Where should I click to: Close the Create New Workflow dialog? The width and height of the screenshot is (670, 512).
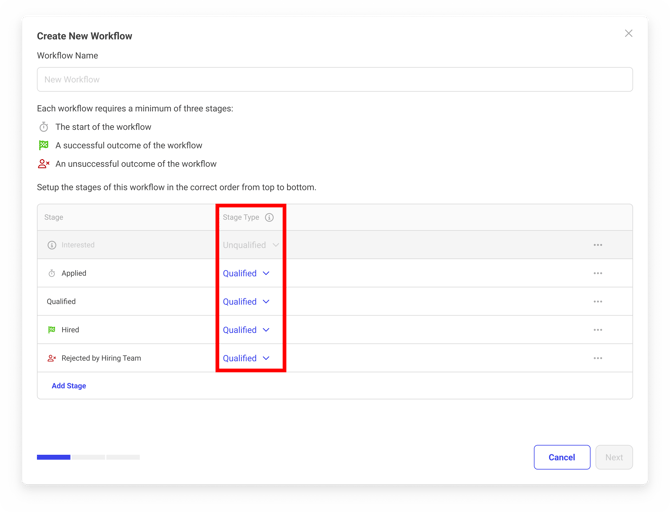click(628, 34)
